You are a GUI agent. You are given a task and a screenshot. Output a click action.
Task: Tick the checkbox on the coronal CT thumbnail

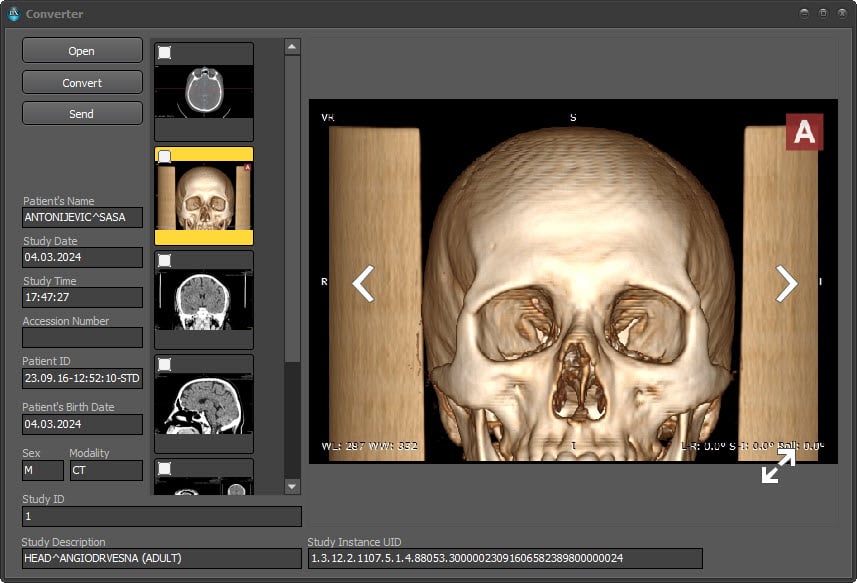[x=165, y=261]
